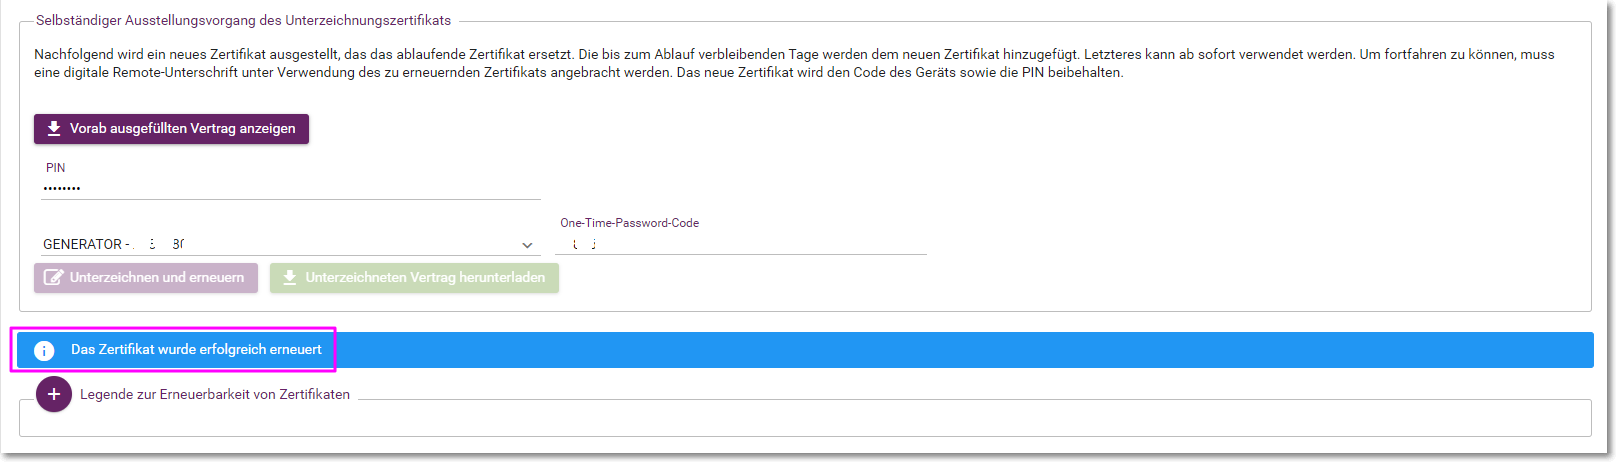The width and height of the screenshot is (1616, 462).
Task: Click the Selbständiger Ausstellungsvorgang section title
Action: point(243,20)
